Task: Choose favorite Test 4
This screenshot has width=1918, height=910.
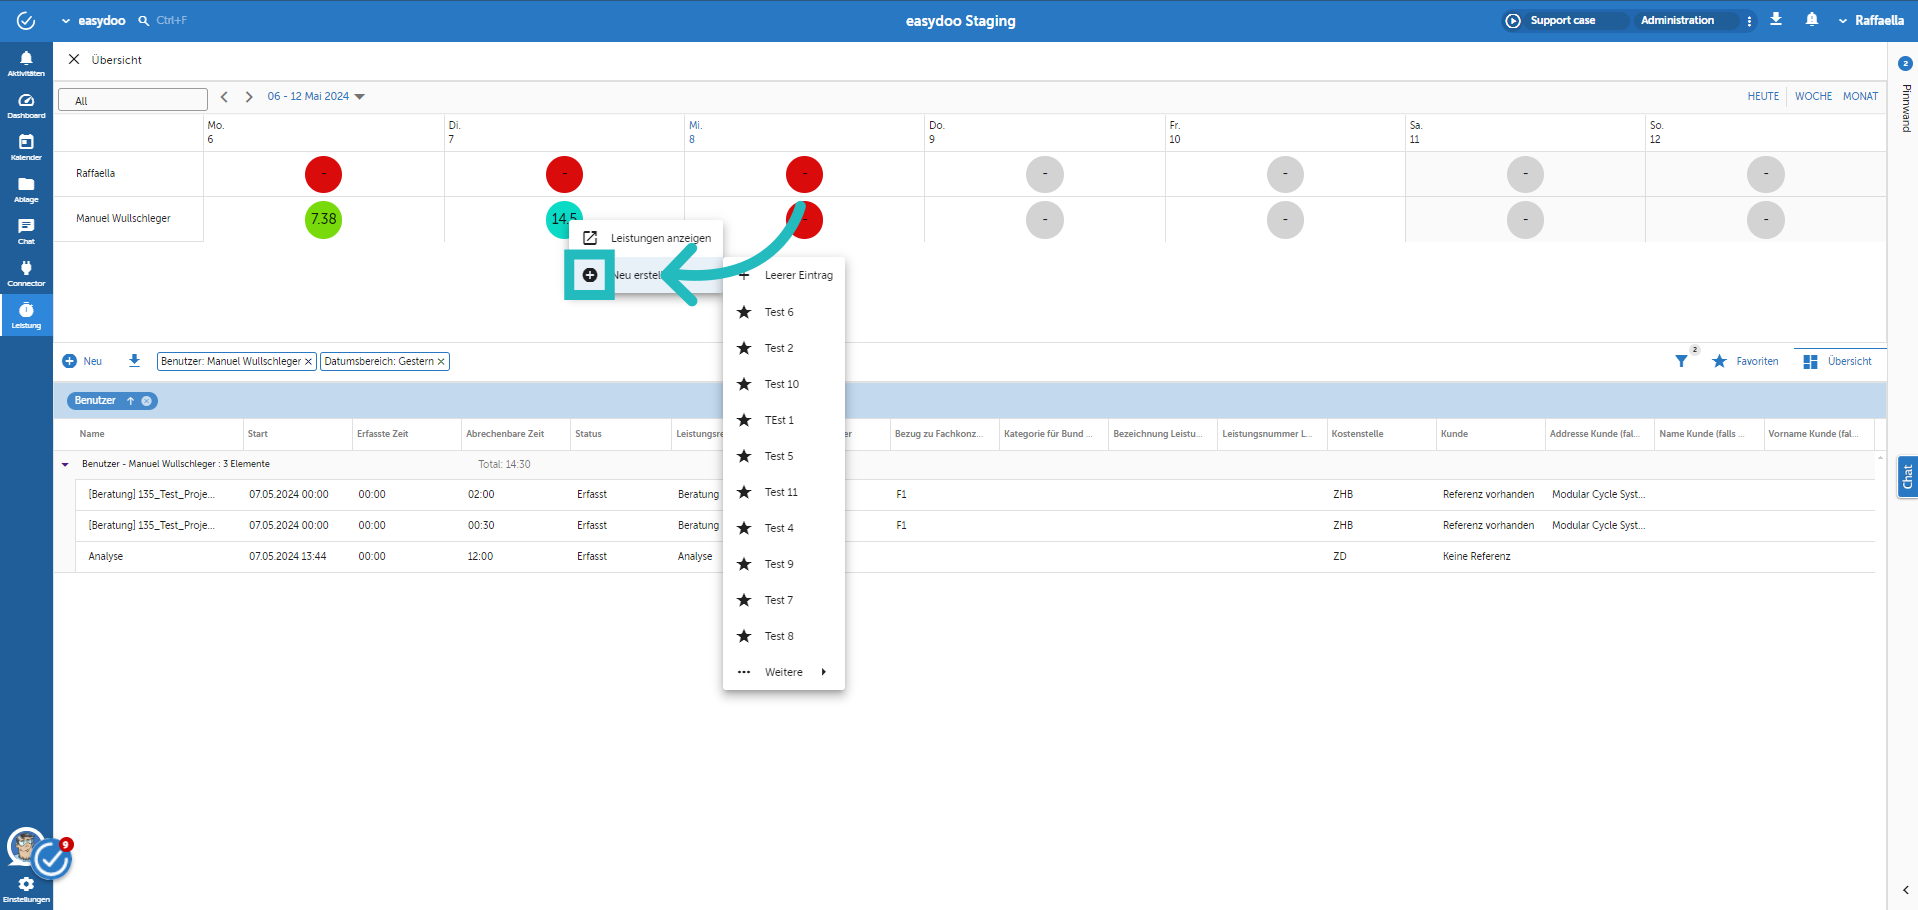Action: tap(784, 528)
